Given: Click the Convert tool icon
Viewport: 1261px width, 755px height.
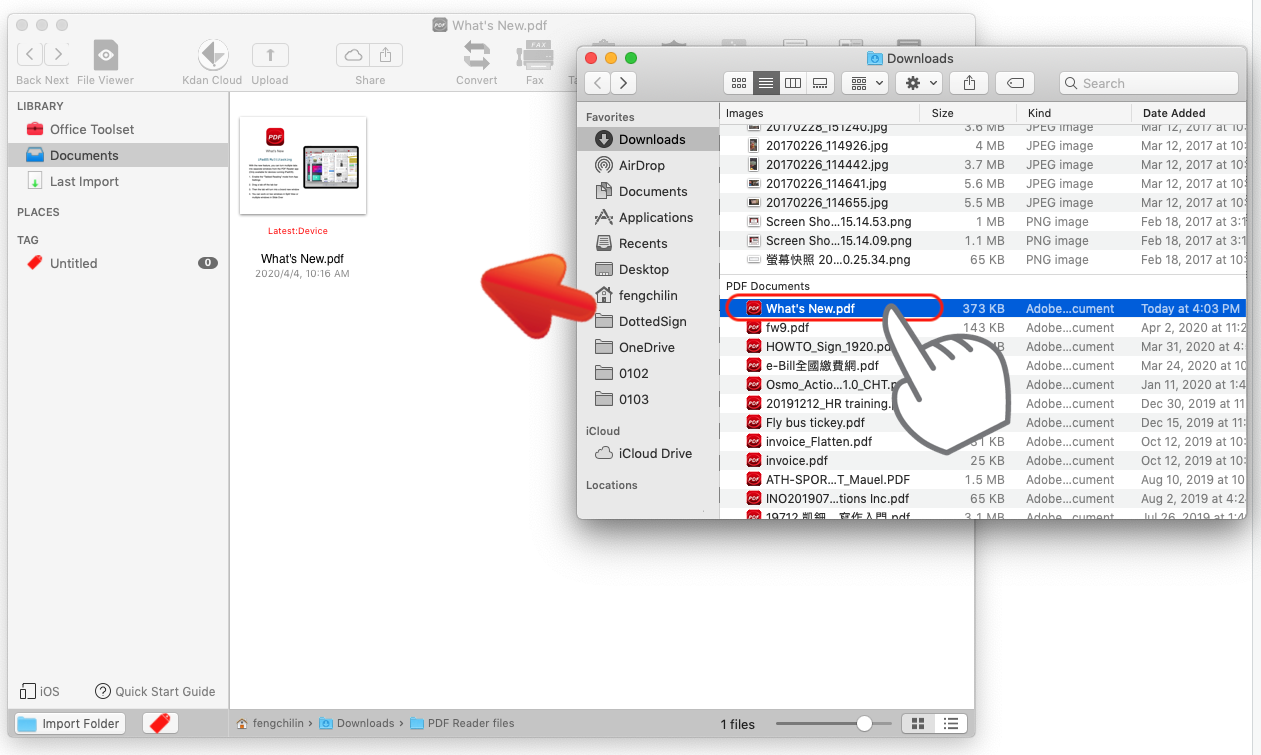Looking at the screenshot, I should tap(477, 56).
